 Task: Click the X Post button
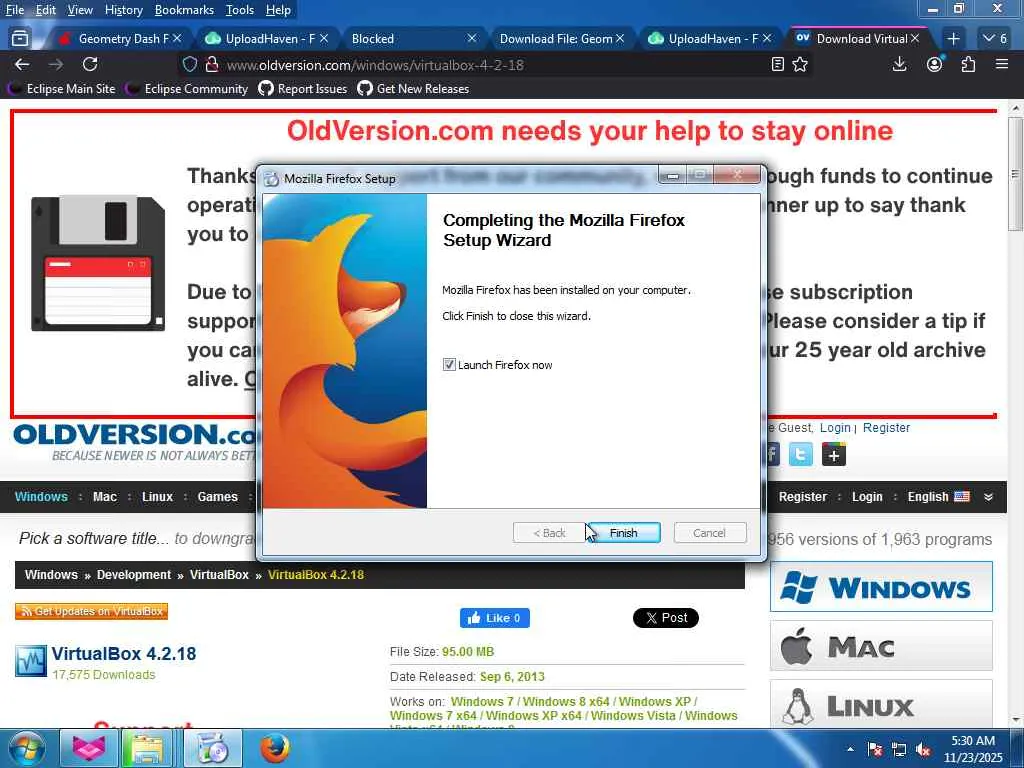pyautogui.click(x=665, y=618)
